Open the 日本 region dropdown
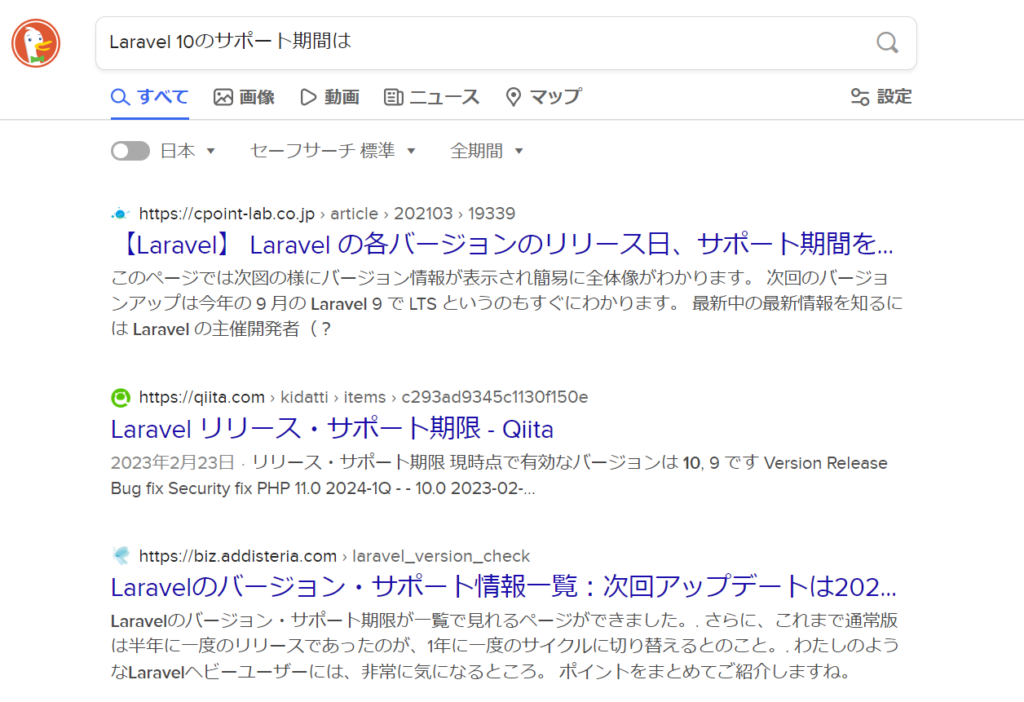1024x702 pixels. click(x=187, y=151)
